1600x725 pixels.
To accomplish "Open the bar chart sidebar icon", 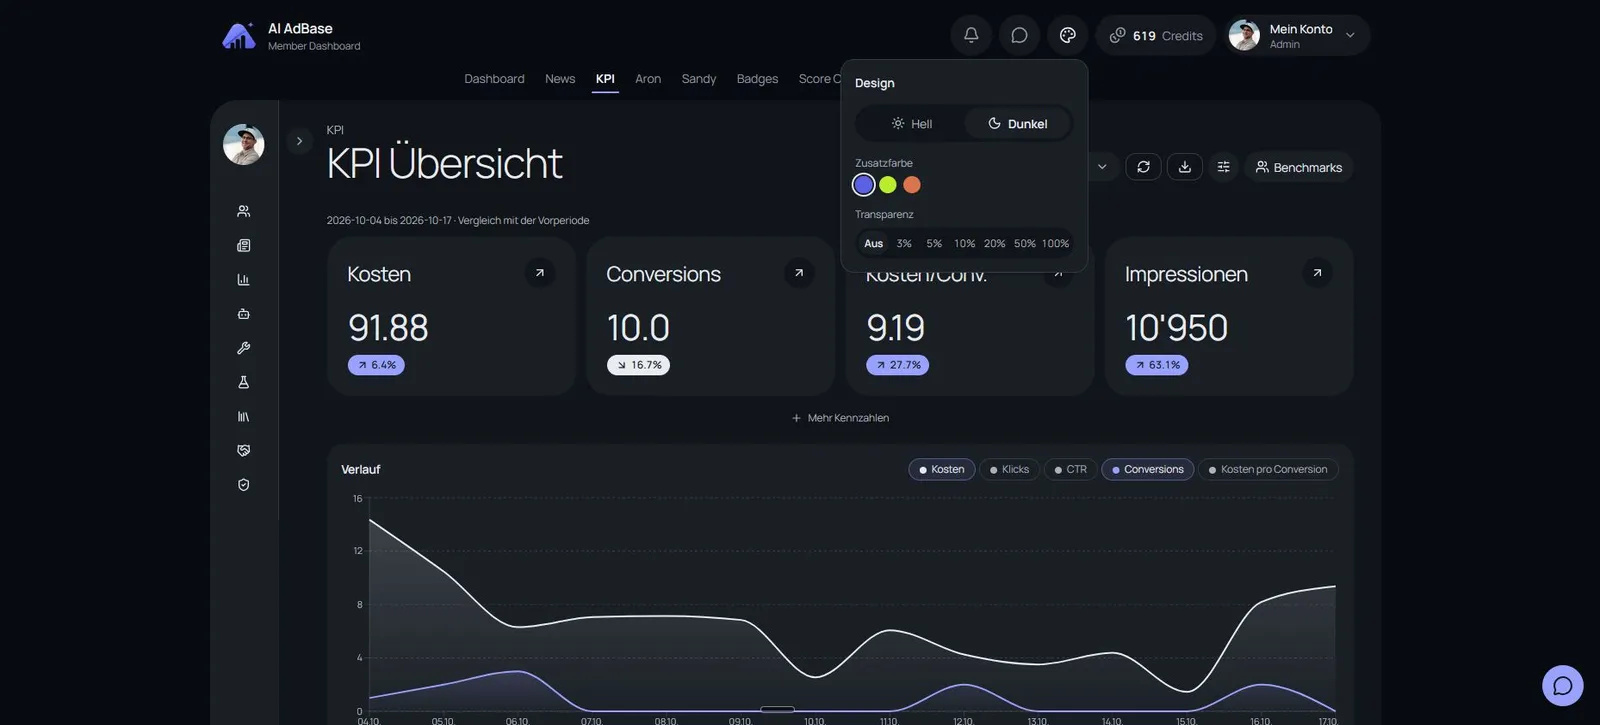I will click(x=243, y=280).
